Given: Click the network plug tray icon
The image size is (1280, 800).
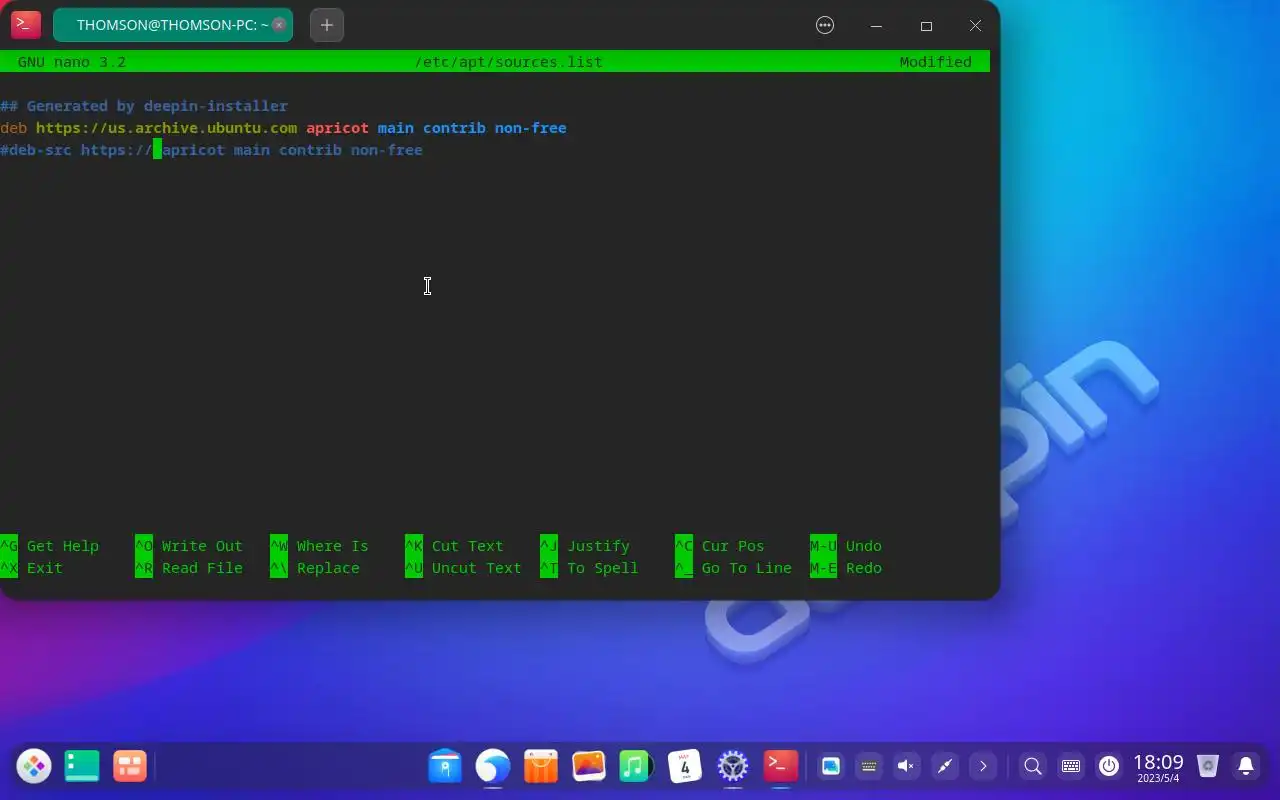Looking at the screenshot, I should pos(944,767).
